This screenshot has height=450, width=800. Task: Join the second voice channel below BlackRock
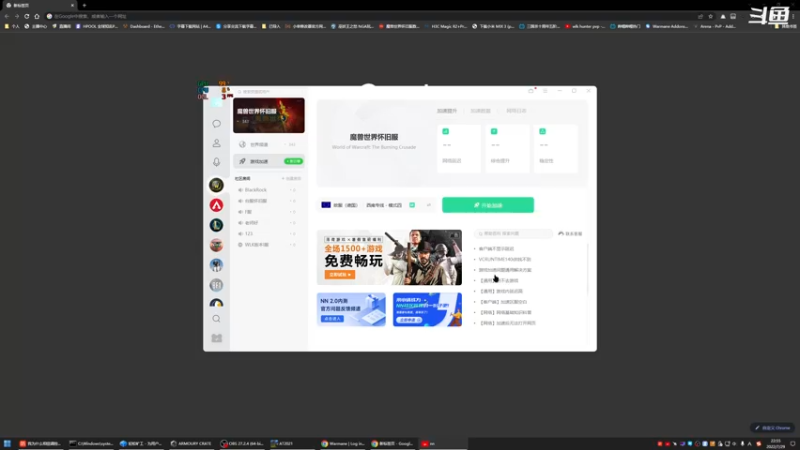(267, 201)
